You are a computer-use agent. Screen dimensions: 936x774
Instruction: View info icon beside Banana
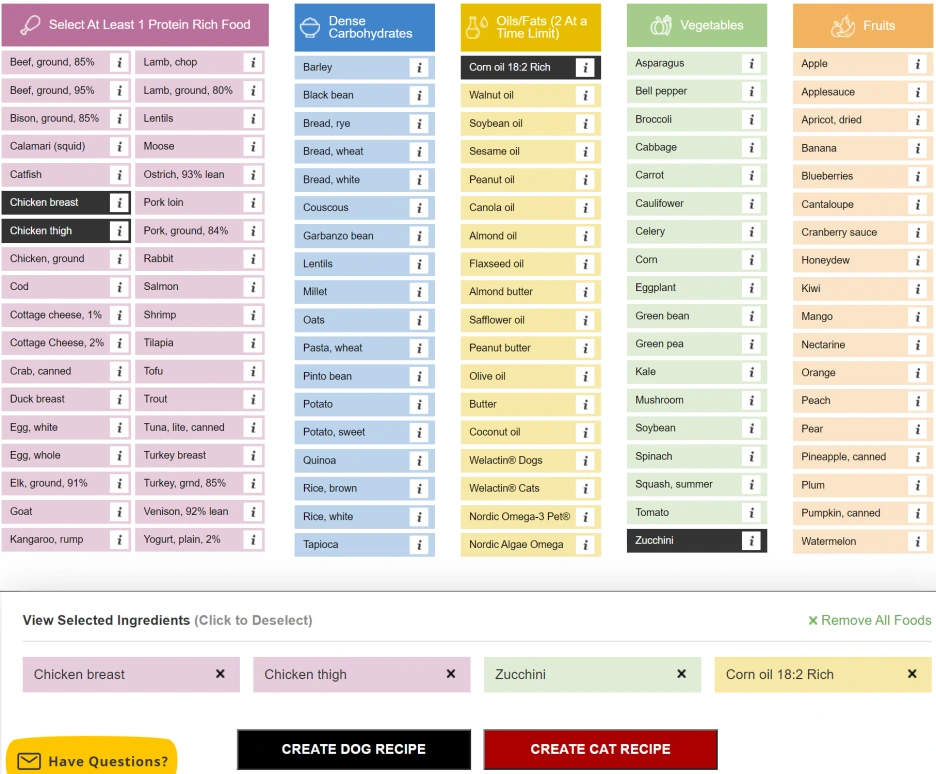(917, 148)
